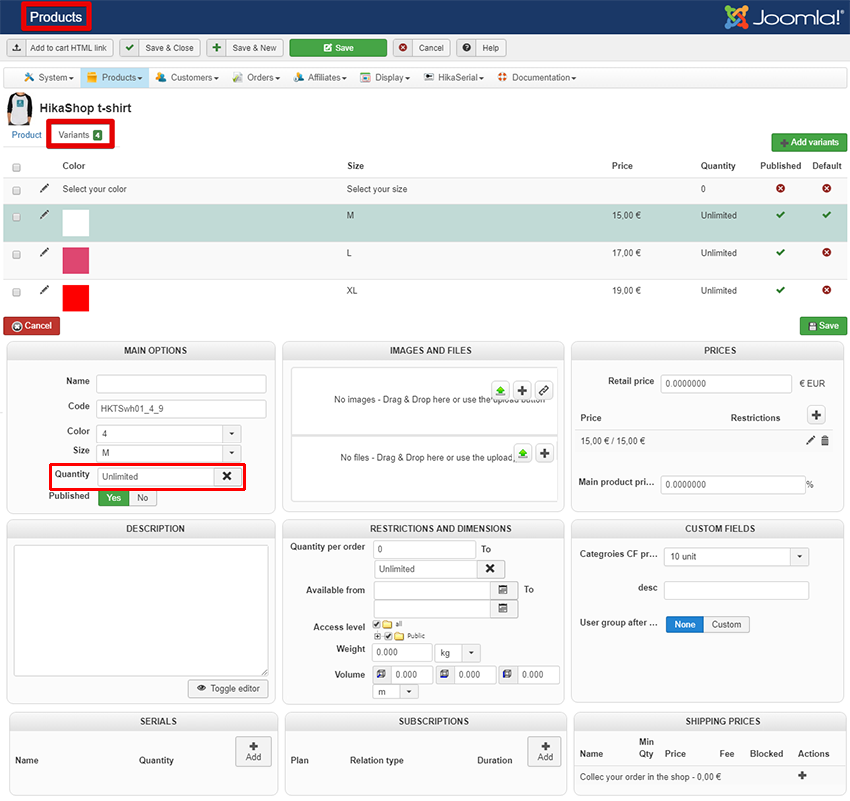This screenshot has width=850, height=801.
Task: Click the upload file green arrow icon
Action: pyautogui.click(x=523, y=453)
